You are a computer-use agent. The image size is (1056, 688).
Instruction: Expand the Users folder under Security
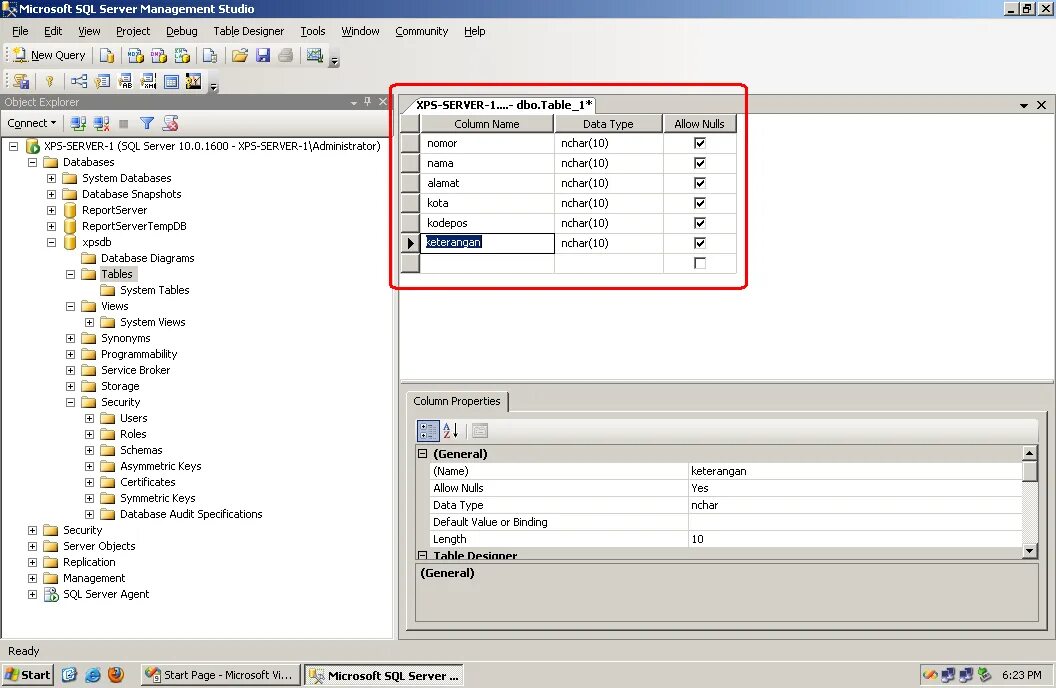[x=89, y=418]
